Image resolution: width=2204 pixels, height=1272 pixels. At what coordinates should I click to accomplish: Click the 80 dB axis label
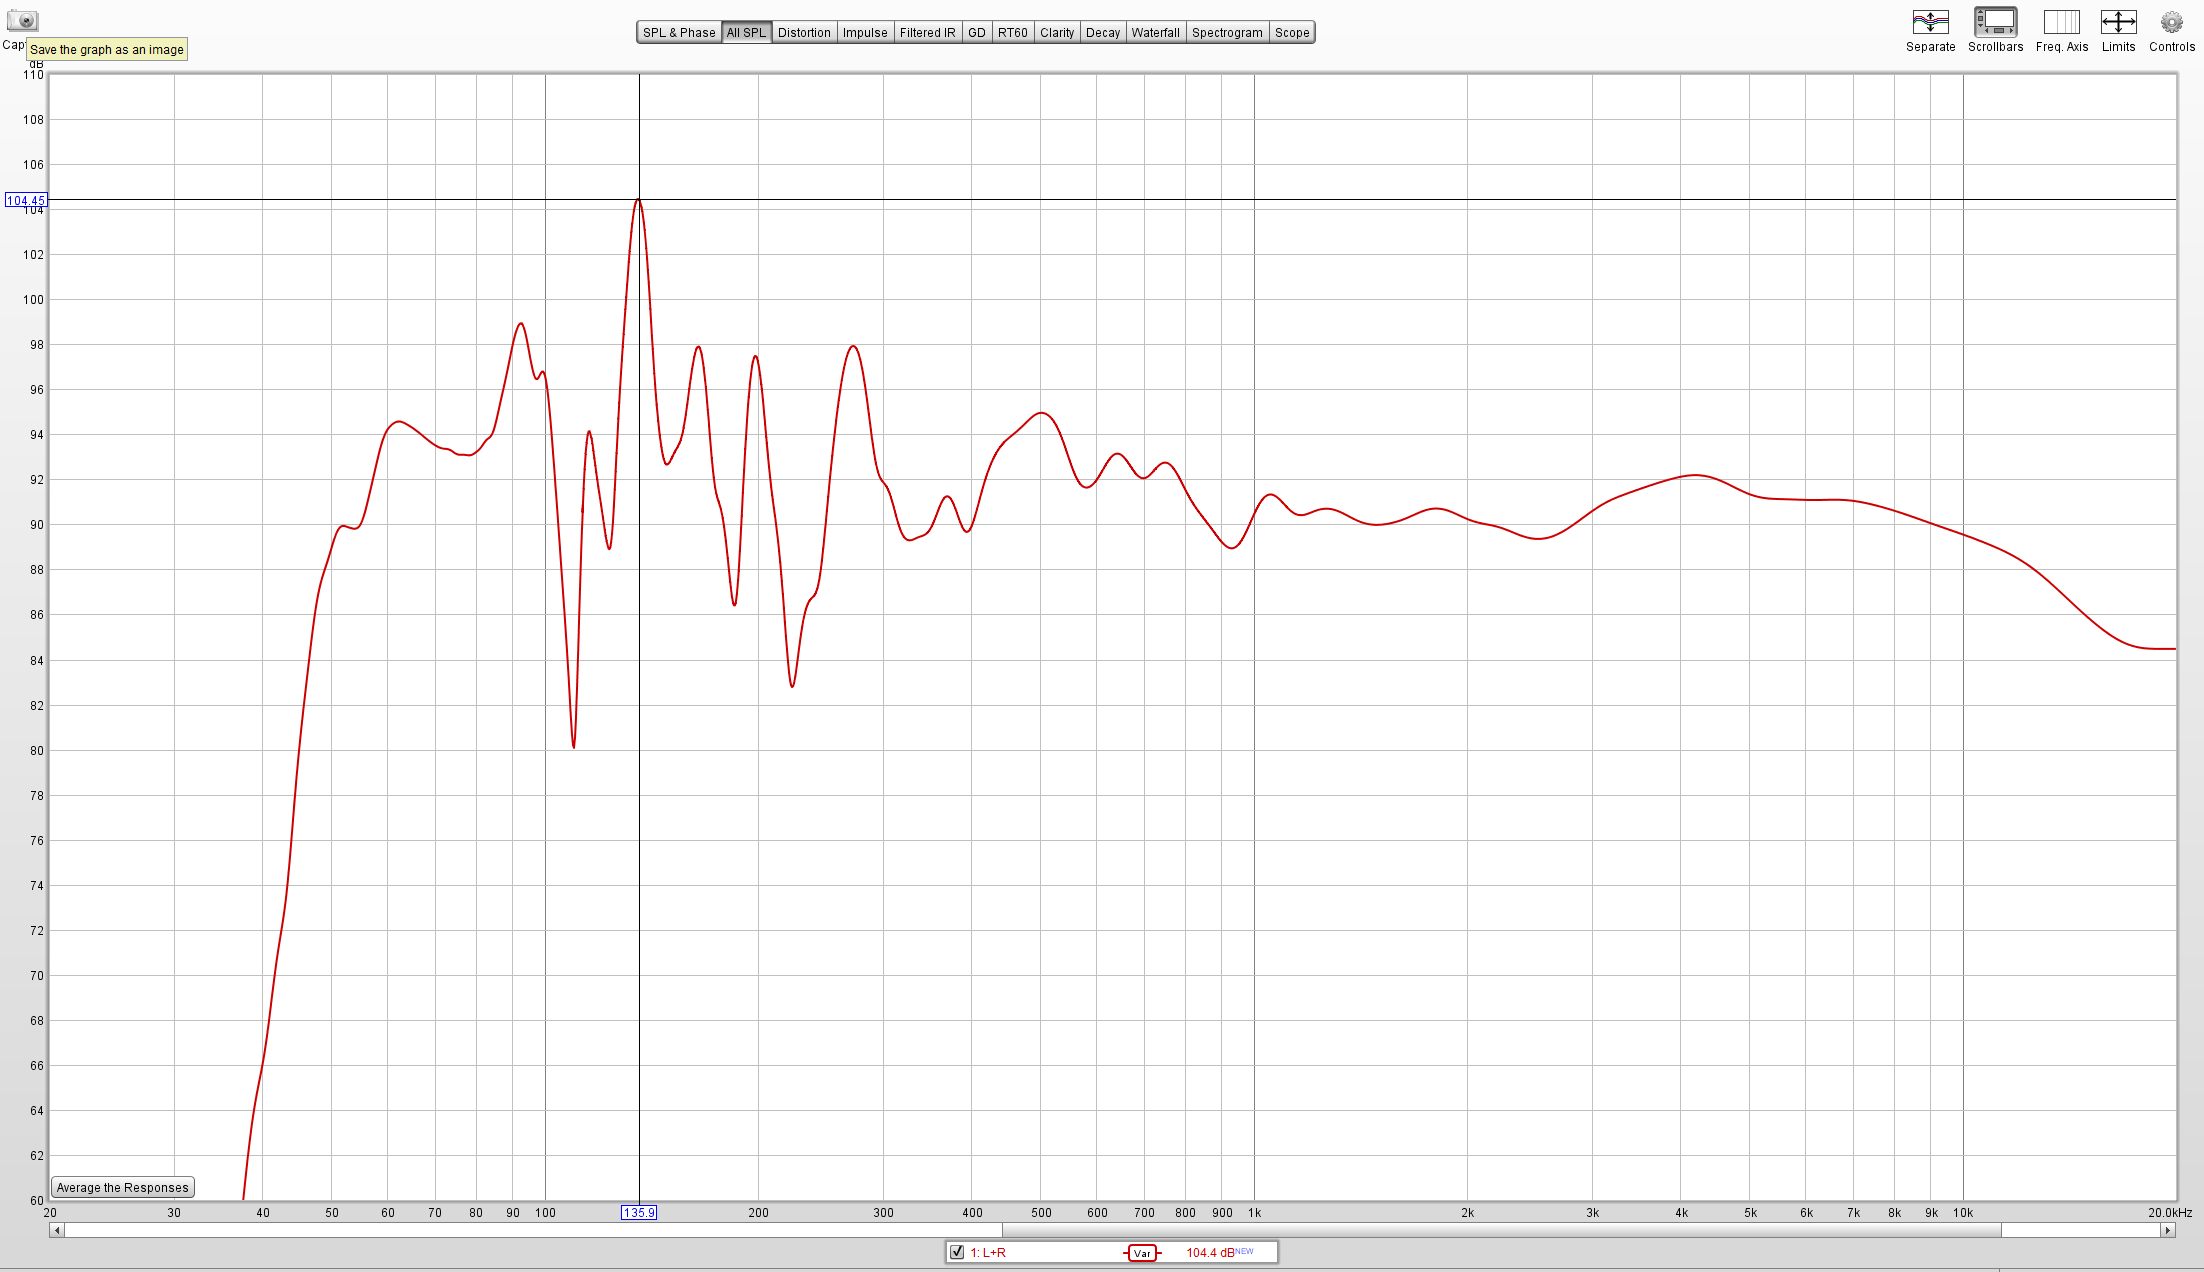point(37,750)
